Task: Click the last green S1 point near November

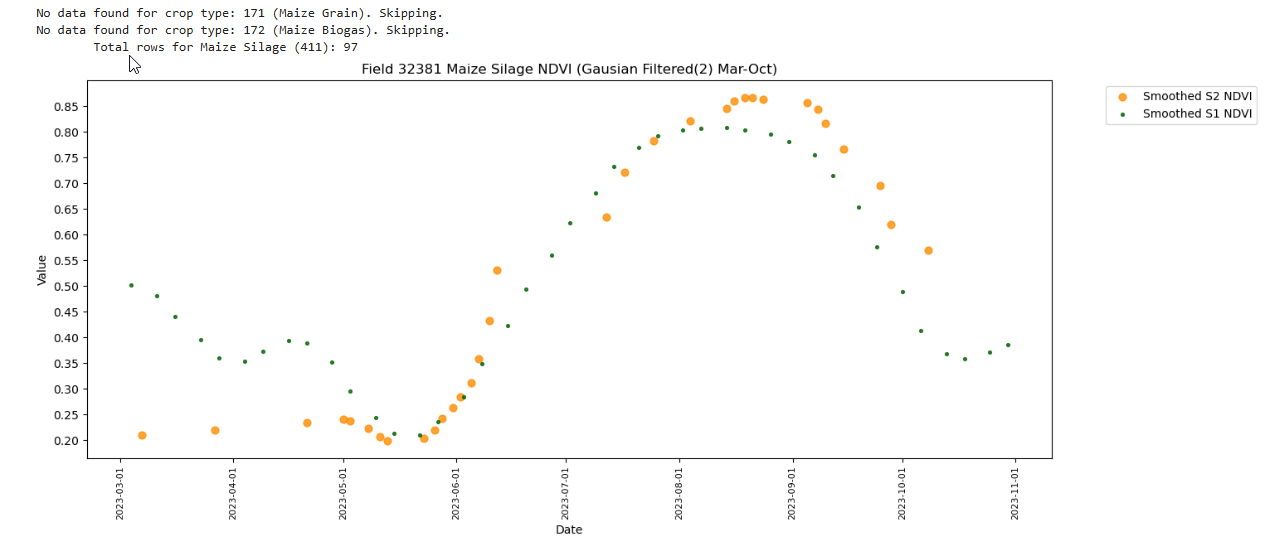Action: 1008,345
